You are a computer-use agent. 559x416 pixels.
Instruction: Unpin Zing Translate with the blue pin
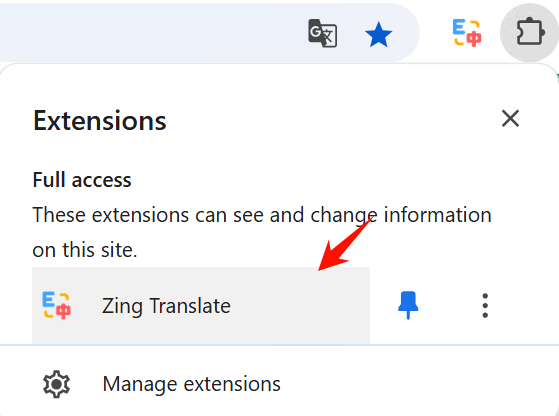point(408,305)
